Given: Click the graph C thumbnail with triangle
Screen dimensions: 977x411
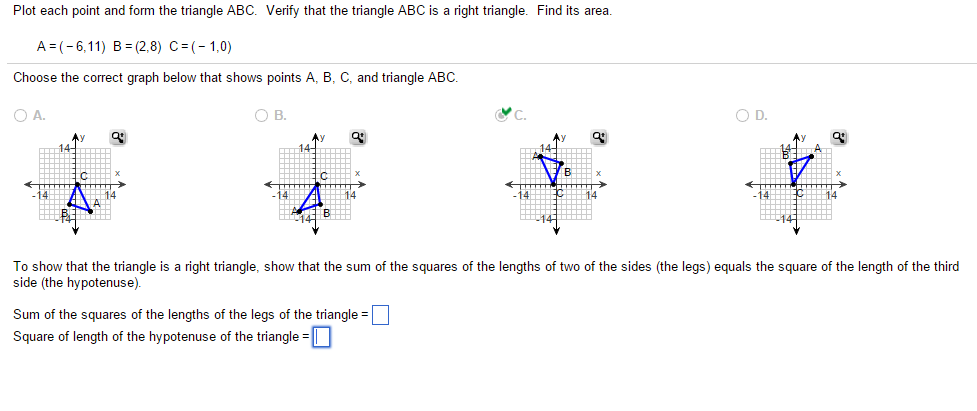Looking at the screenshot, I should [556, 184].
